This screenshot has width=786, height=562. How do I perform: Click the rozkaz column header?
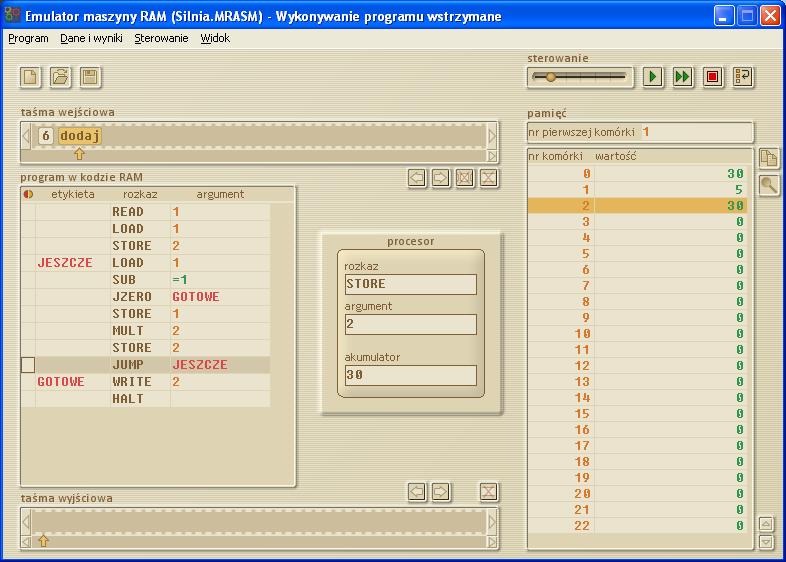(140, 195)
